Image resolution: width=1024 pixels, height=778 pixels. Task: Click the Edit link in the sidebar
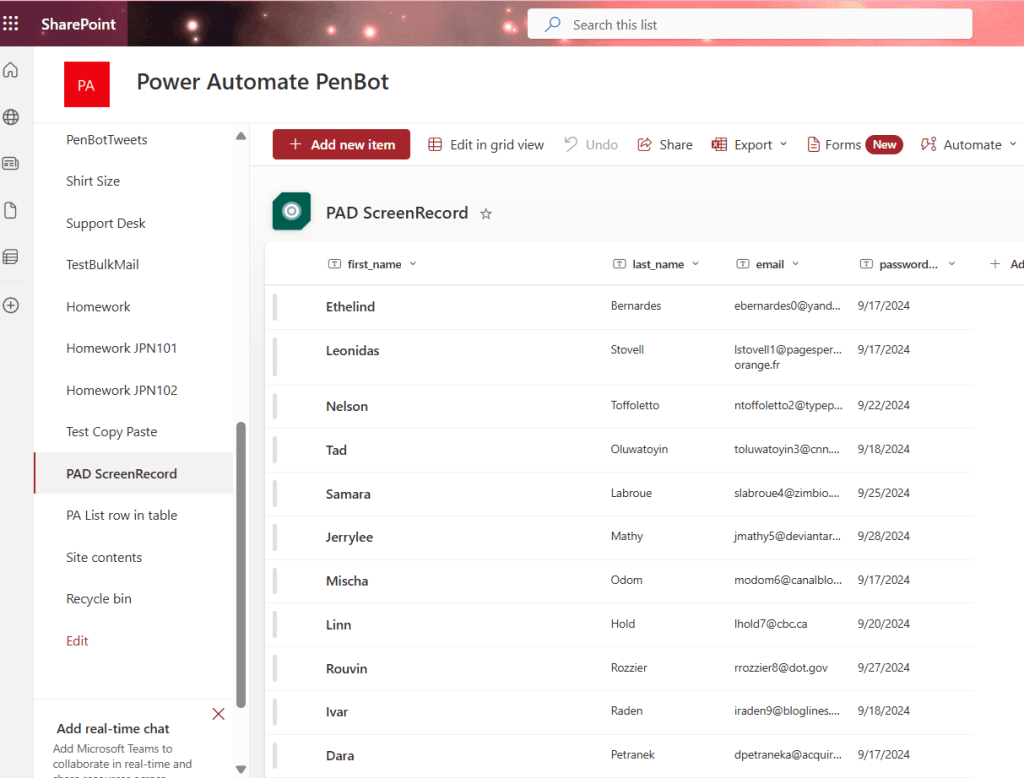pyautogui.click(x=77, y=641)
